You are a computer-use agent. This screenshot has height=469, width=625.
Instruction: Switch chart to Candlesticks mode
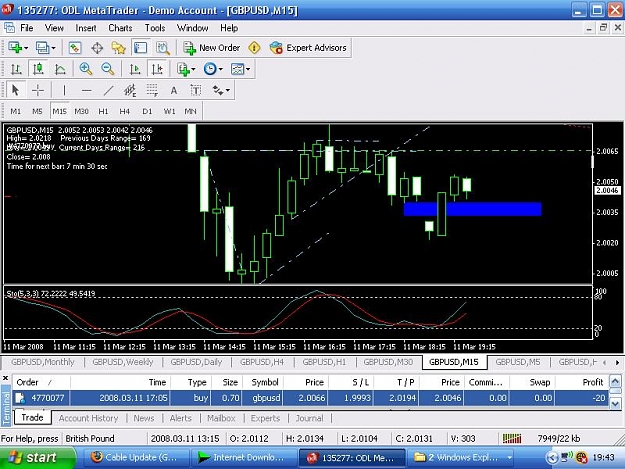tap(38, 69)
